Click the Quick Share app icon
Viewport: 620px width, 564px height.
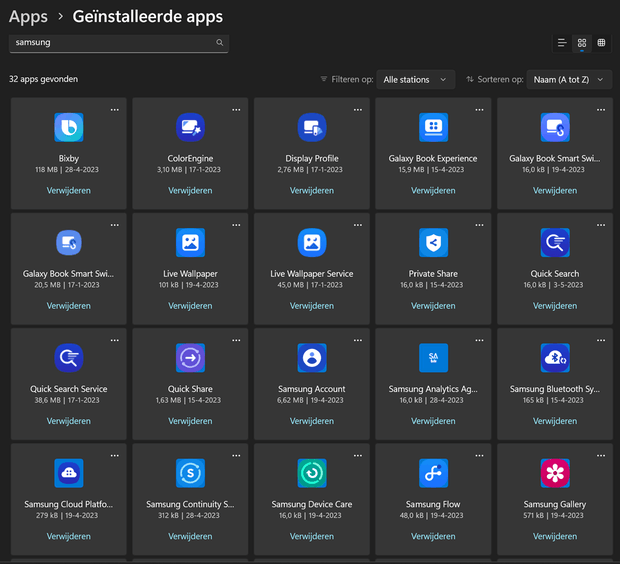190,358
